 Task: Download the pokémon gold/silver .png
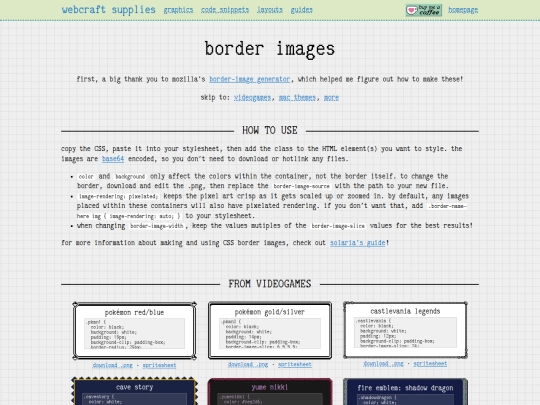click(x=248, y=364)
